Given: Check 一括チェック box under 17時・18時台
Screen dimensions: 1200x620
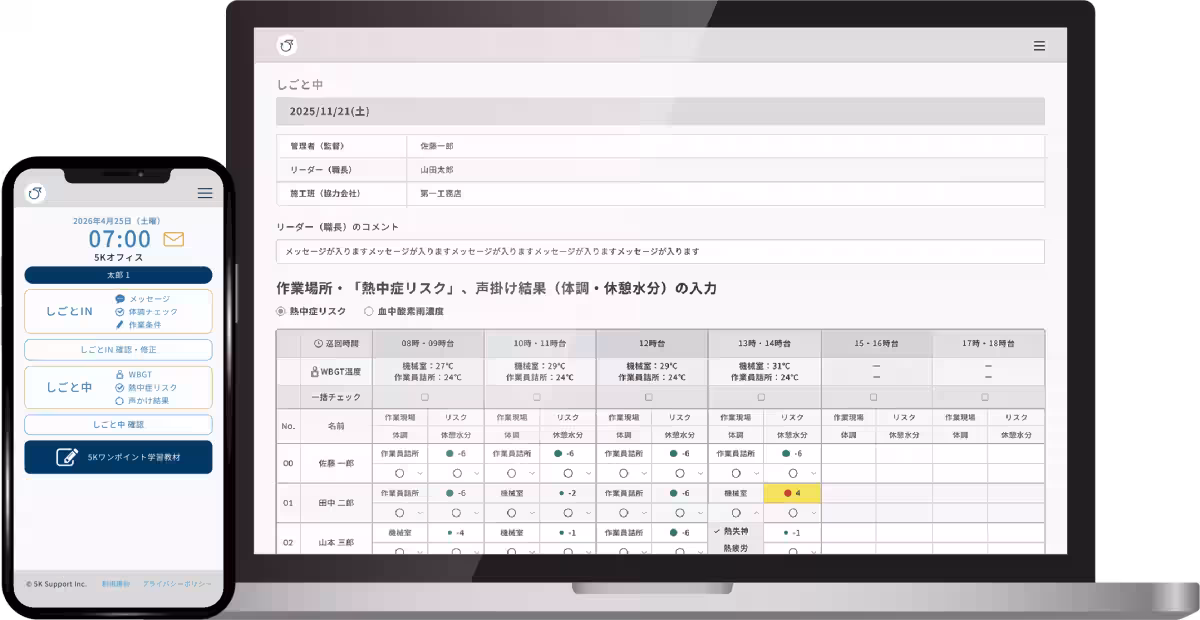Looking at the screenshot, I should pyautogui.click(x=985, y=397).
